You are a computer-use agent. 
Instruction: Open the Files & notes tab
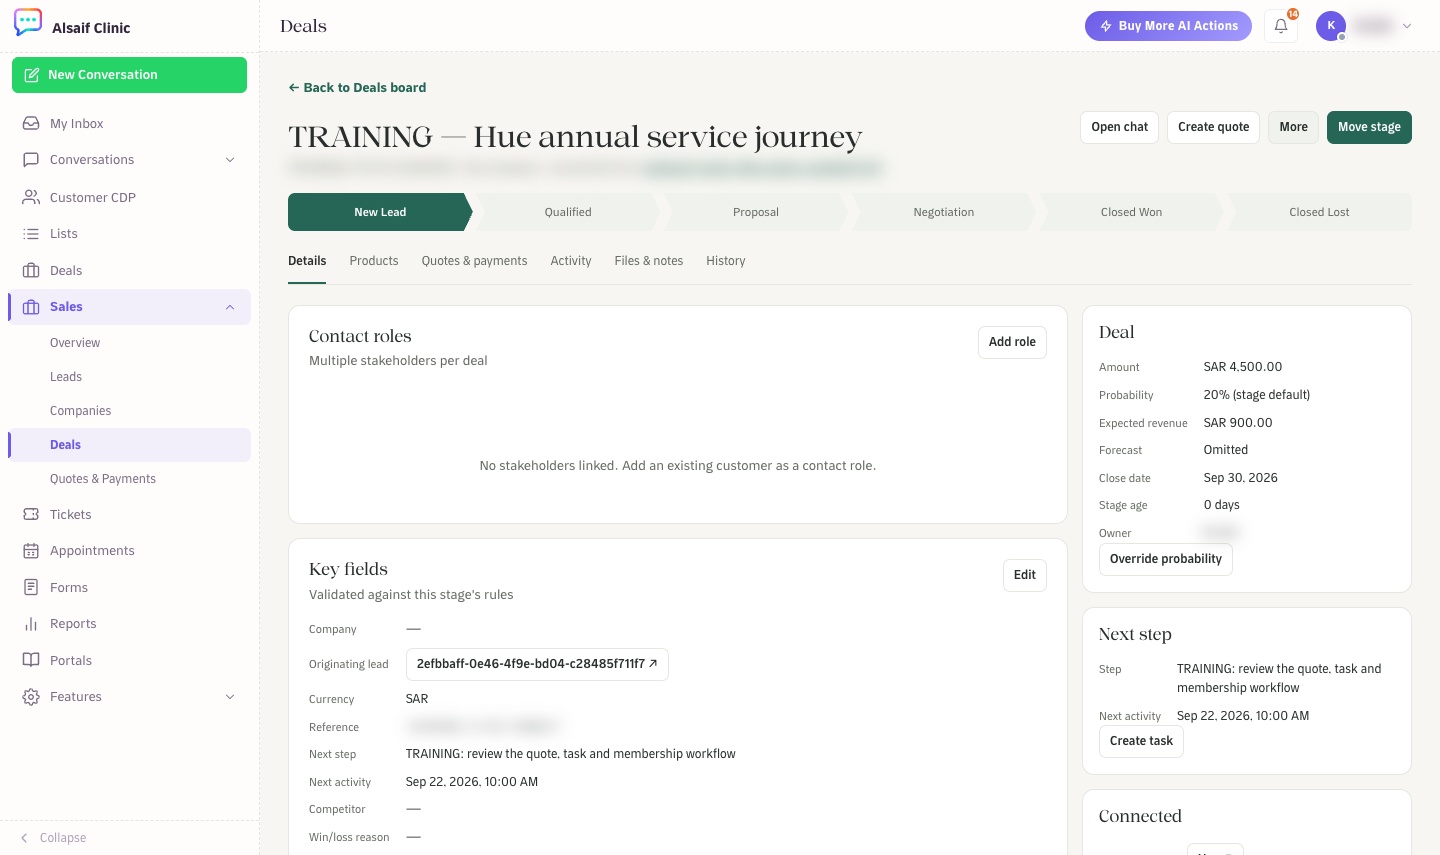(x=649, y=261)
